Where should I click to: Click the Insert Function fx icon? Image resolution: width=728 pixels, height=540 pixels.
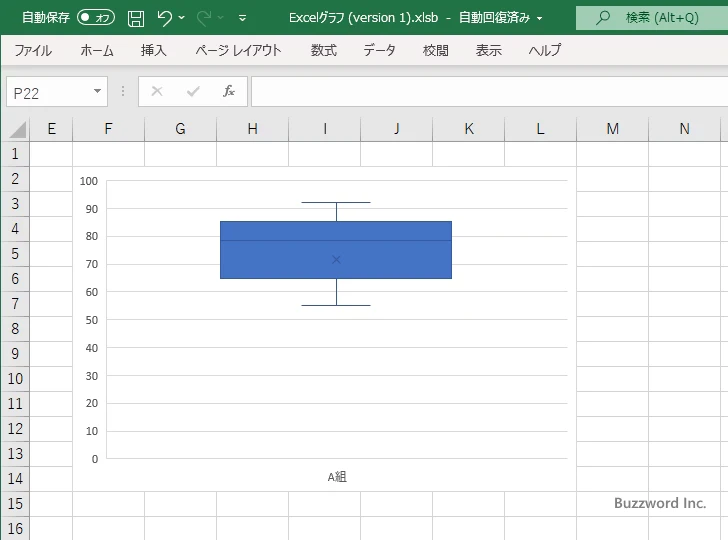click(x=229, y=91)
